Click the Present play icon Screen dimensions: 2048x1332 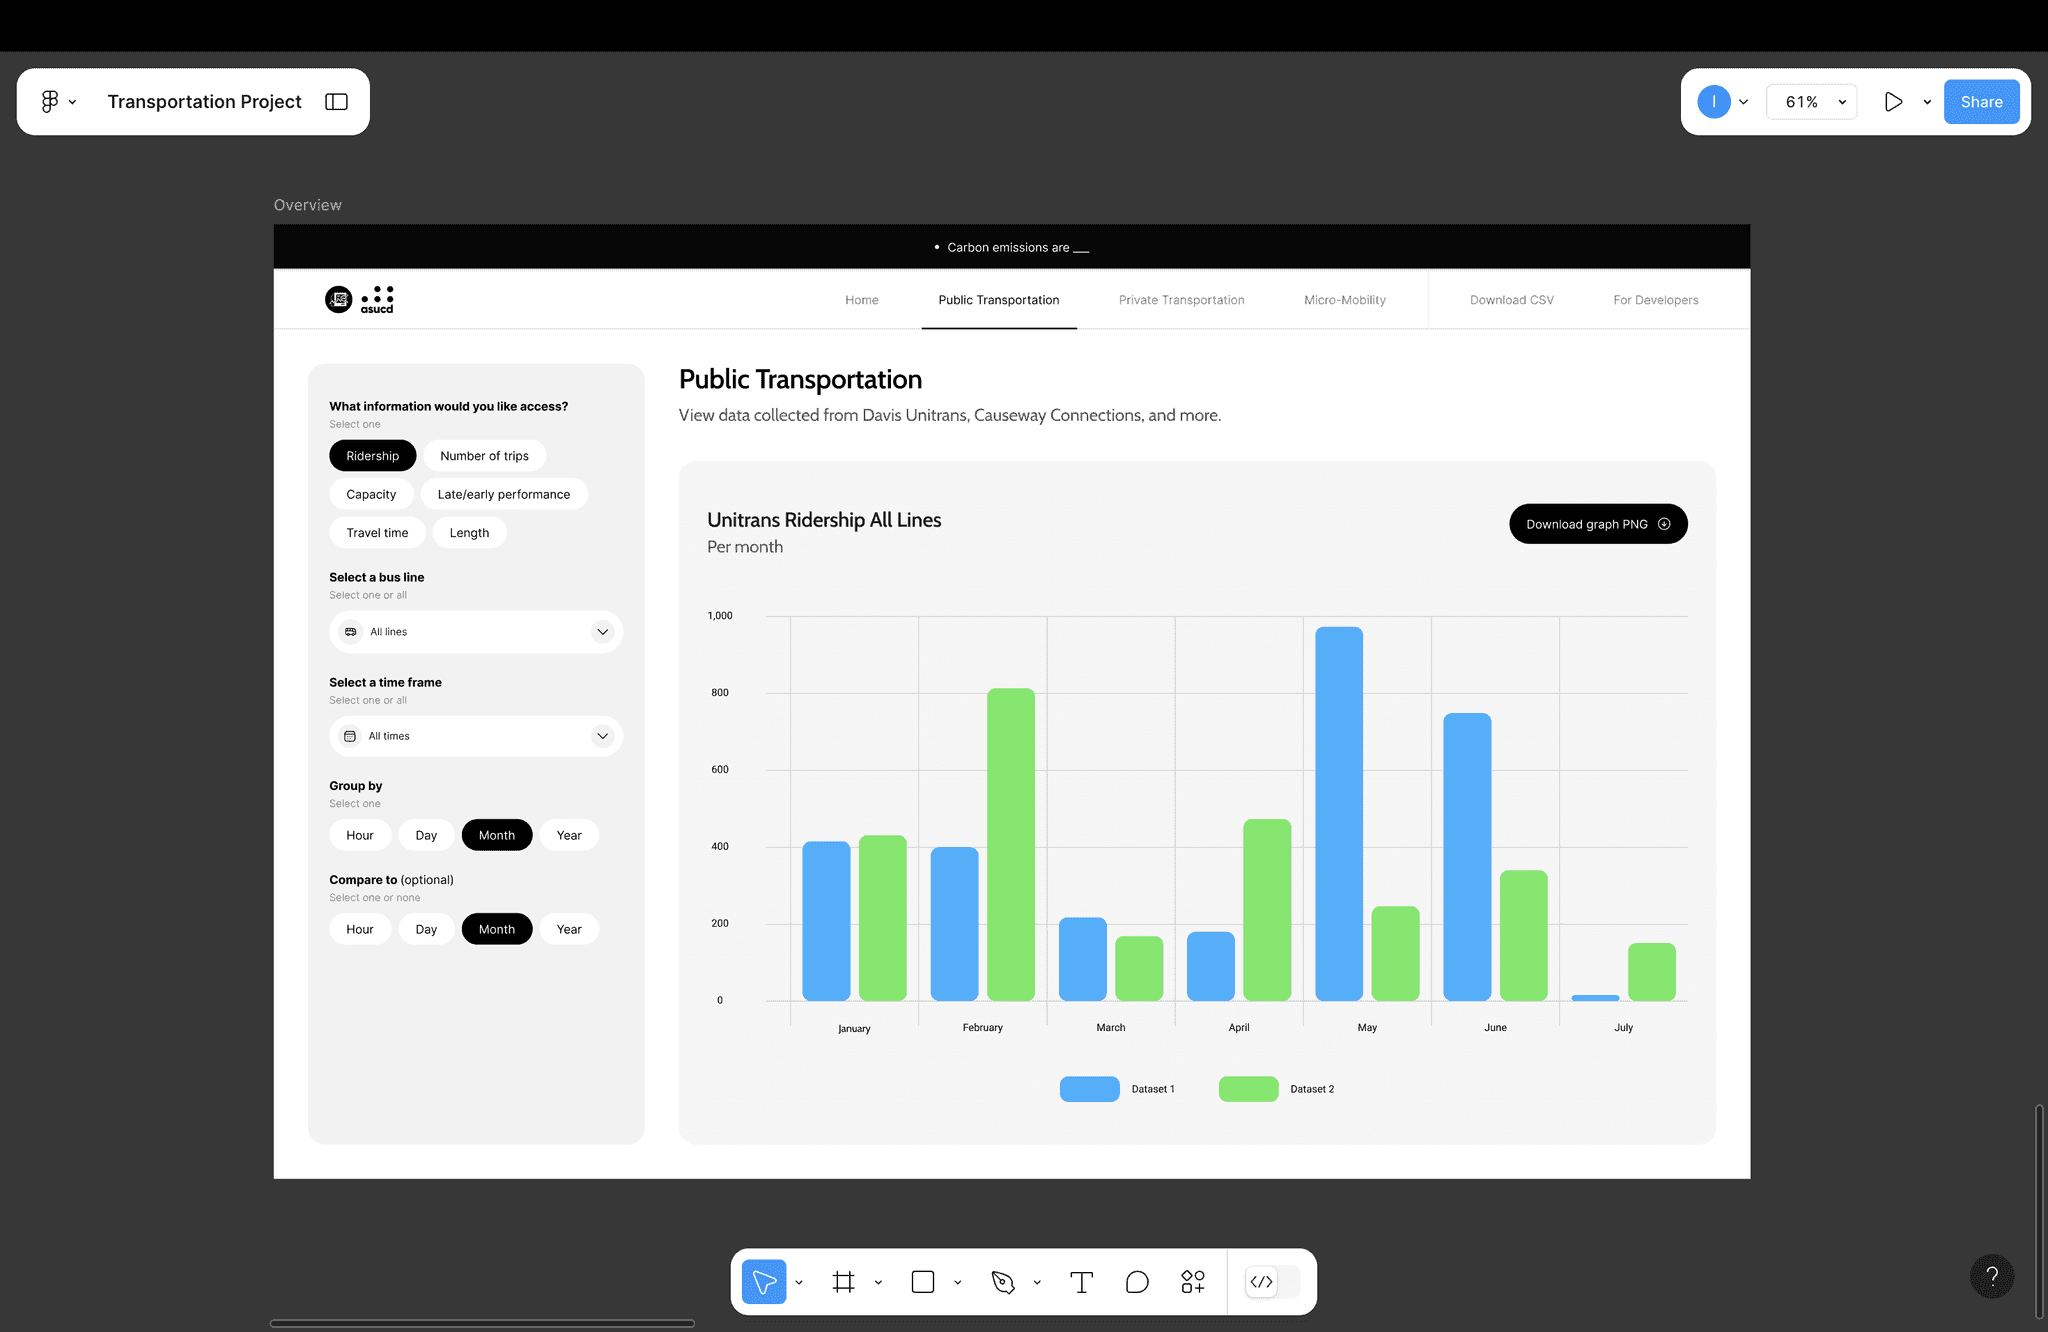pyautogui.click(x=1892, y=102)
